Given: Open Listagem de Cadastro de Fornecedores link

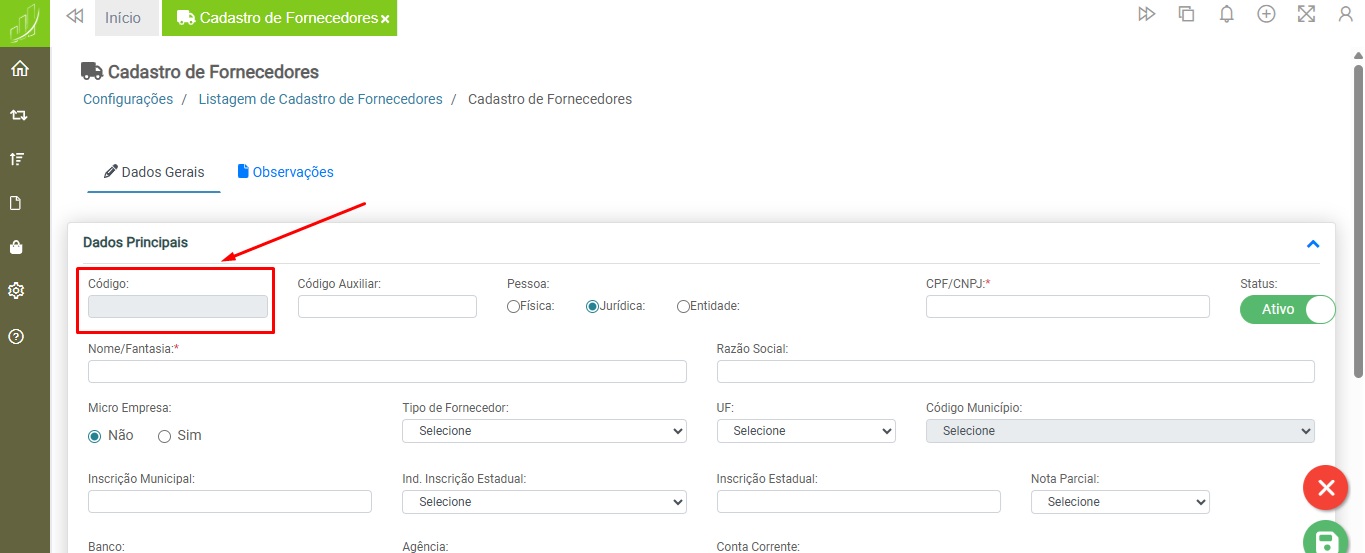Looking at the screenshot, I should coord(320,99).
